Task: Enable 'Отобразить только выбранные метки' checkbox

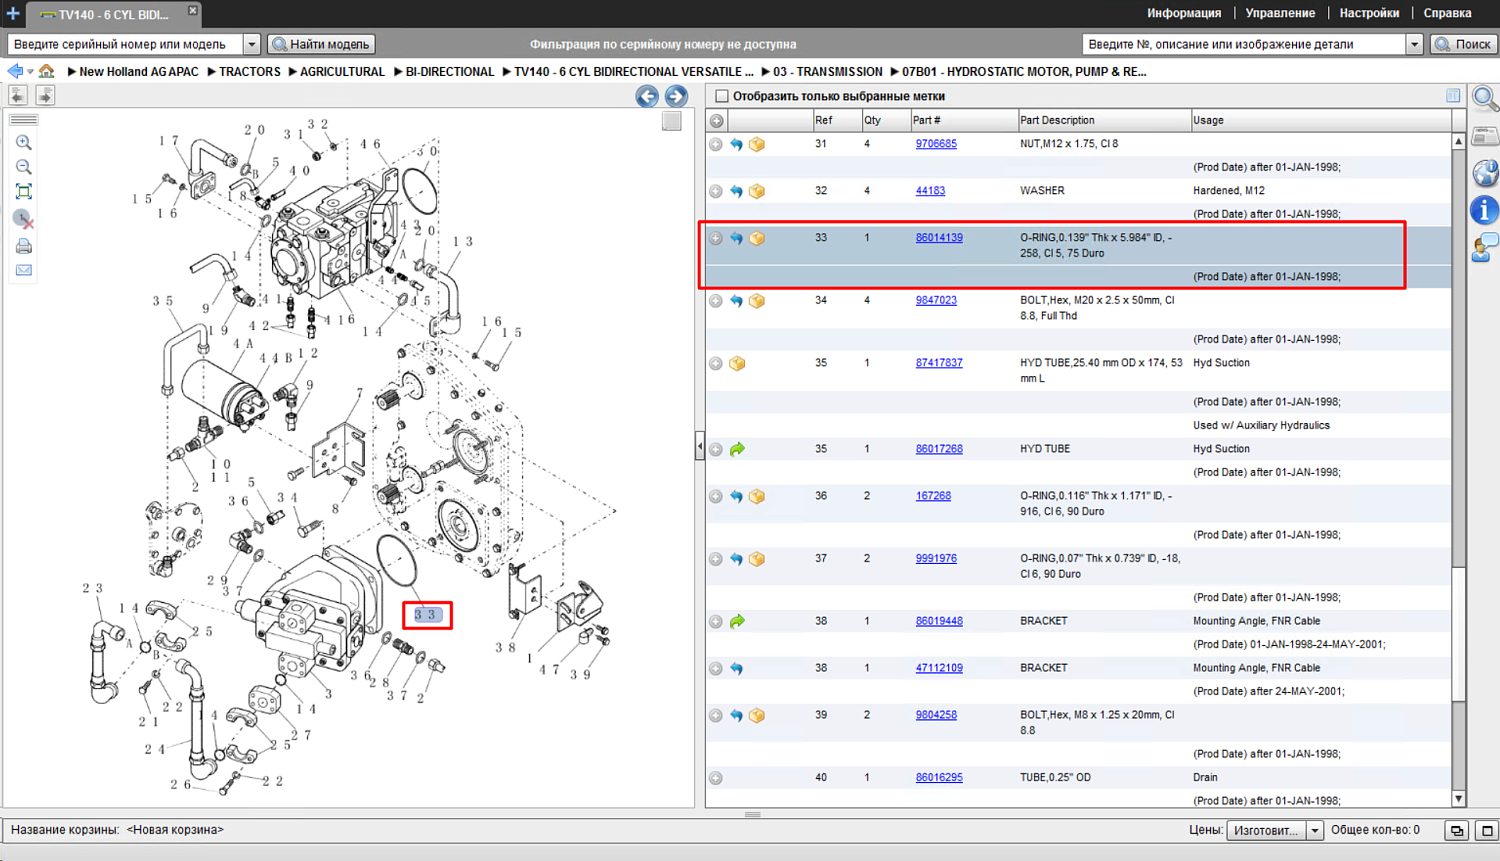Action: (722, 96)
